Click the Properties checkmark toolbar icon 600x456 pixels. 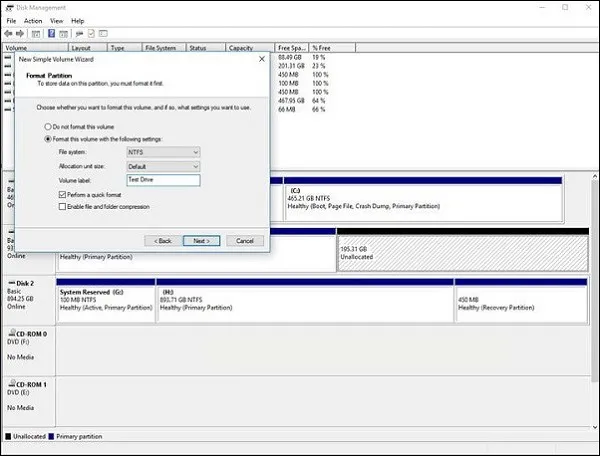91,34
